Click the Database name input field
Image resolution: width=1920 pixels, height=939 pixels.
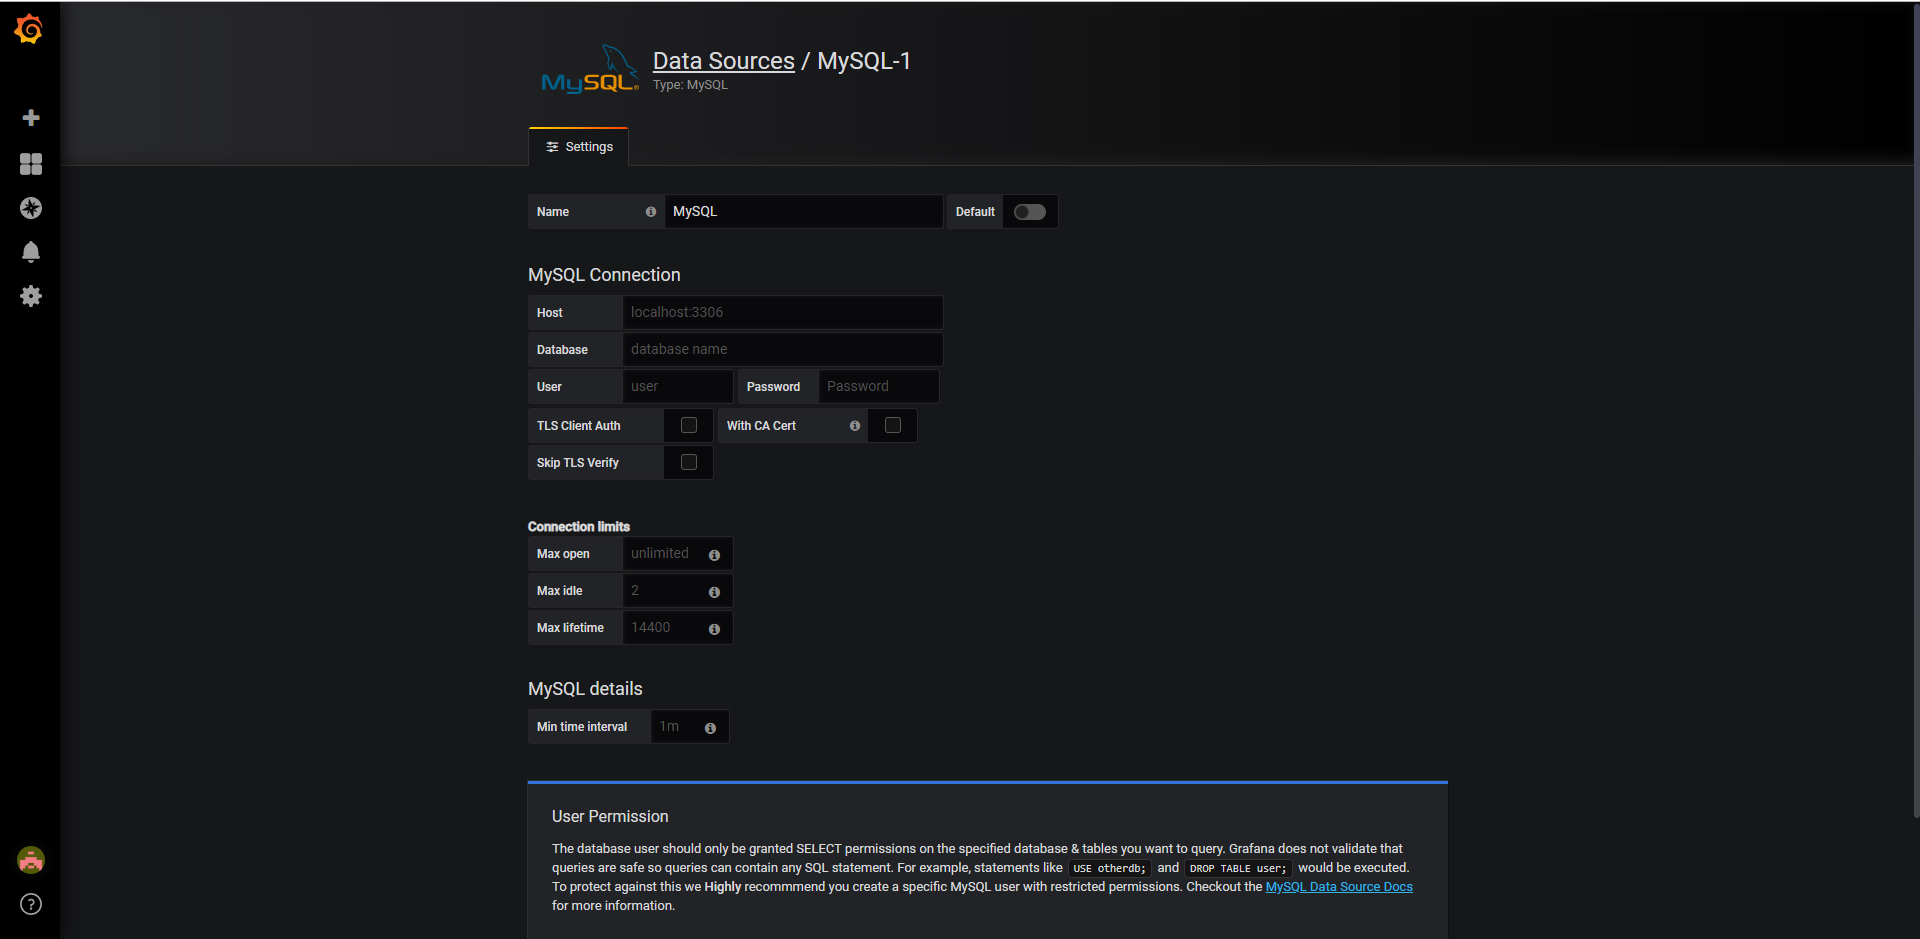pos(782,350)
